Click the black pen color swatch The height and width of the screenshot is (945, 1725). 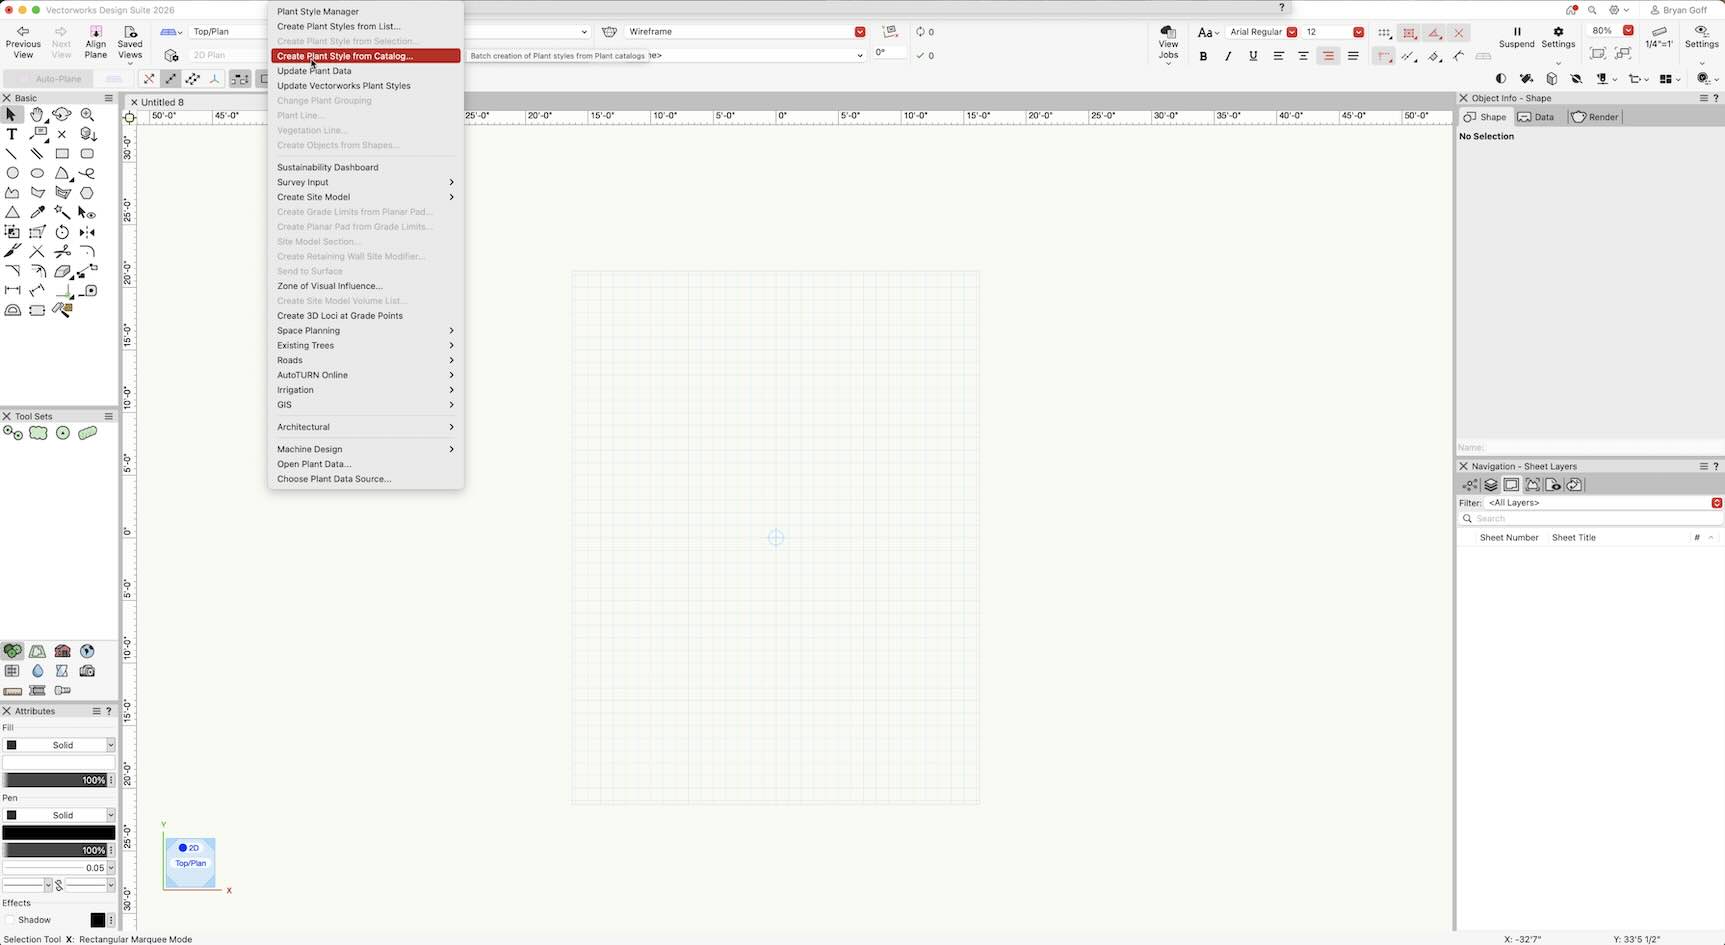click(58, 833)
